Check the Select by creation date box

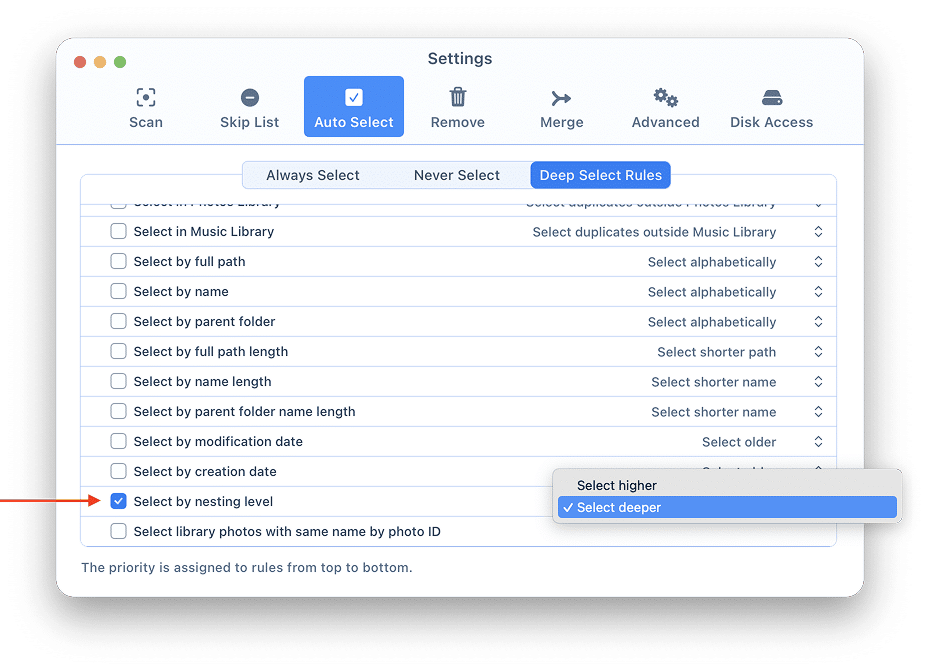coord(118,471)
